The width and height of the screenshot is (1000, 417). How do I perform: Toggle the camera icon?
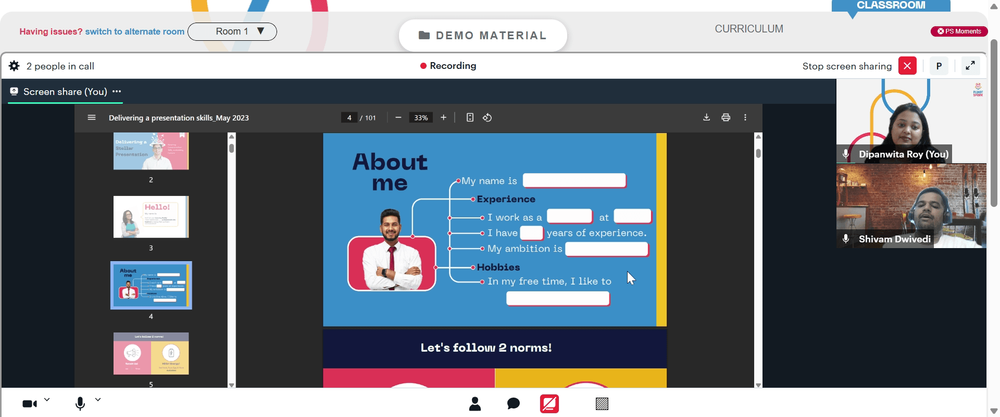pos(29,404)
